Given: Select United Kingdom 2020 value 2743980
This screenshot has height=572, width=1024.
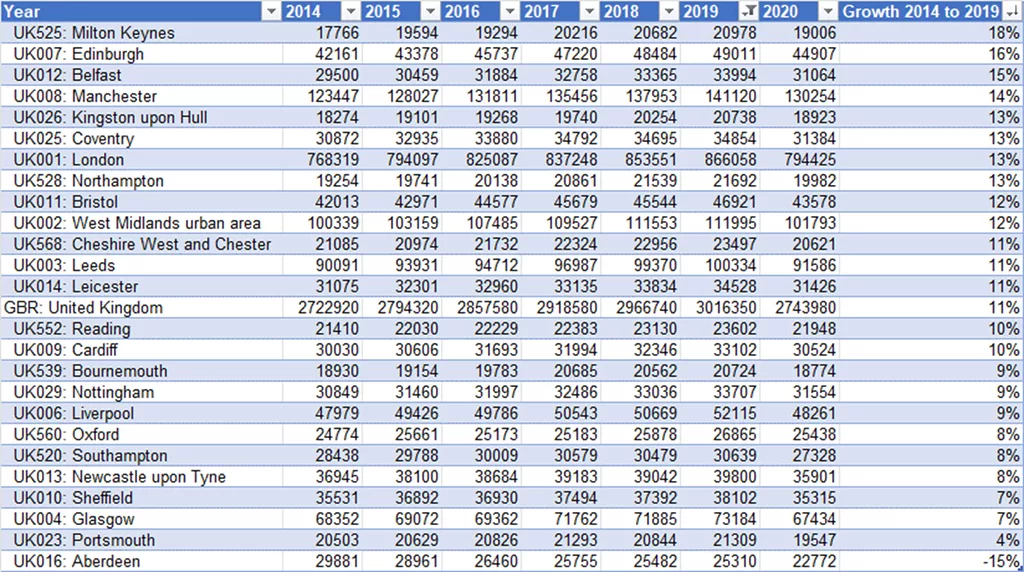Looking at the screenshot, I should click(806, 308).
